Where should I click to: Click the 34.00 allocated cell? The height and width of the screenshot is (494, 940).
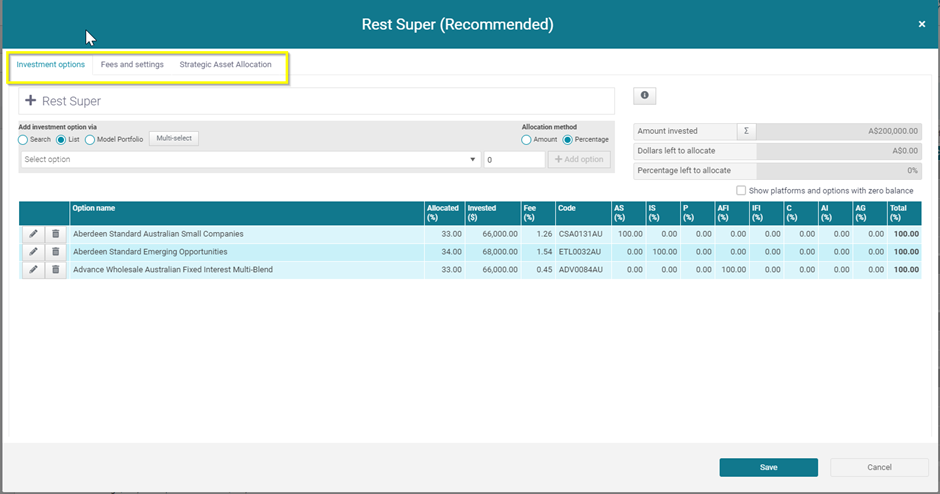click(x=444, y=252)
